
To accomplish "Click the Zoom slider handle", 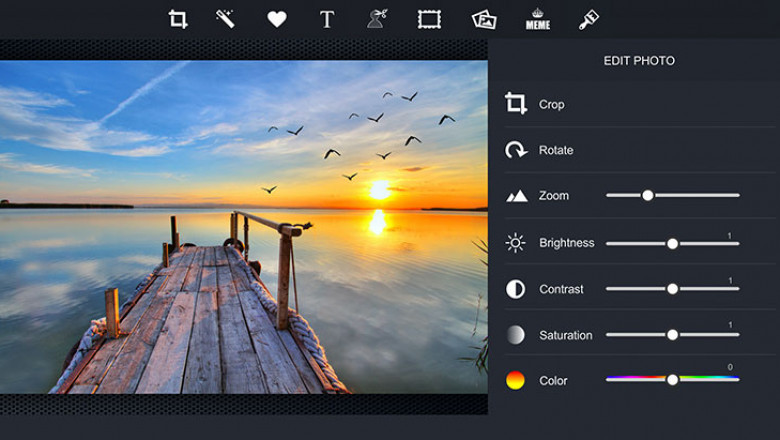I will pos(647,195).
